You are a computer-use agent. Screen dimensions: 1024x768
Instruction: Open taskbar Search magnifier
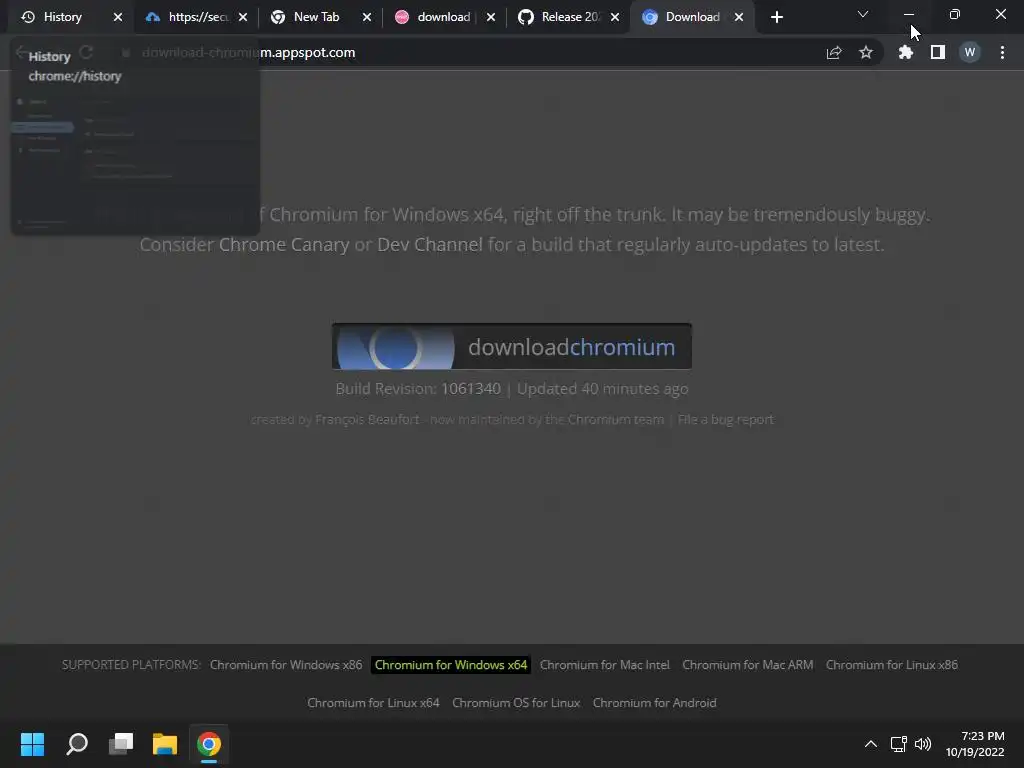point(77,744)
